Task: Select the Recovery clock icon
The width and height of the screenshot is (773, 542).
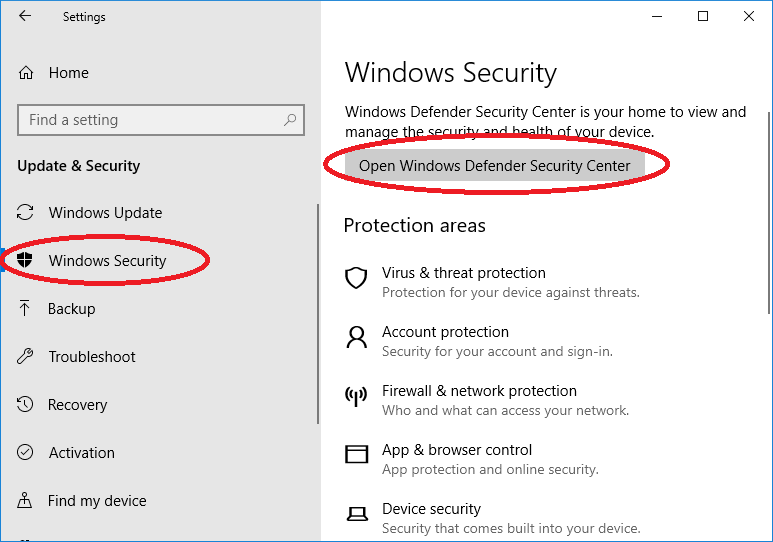Action: [25, 404]
